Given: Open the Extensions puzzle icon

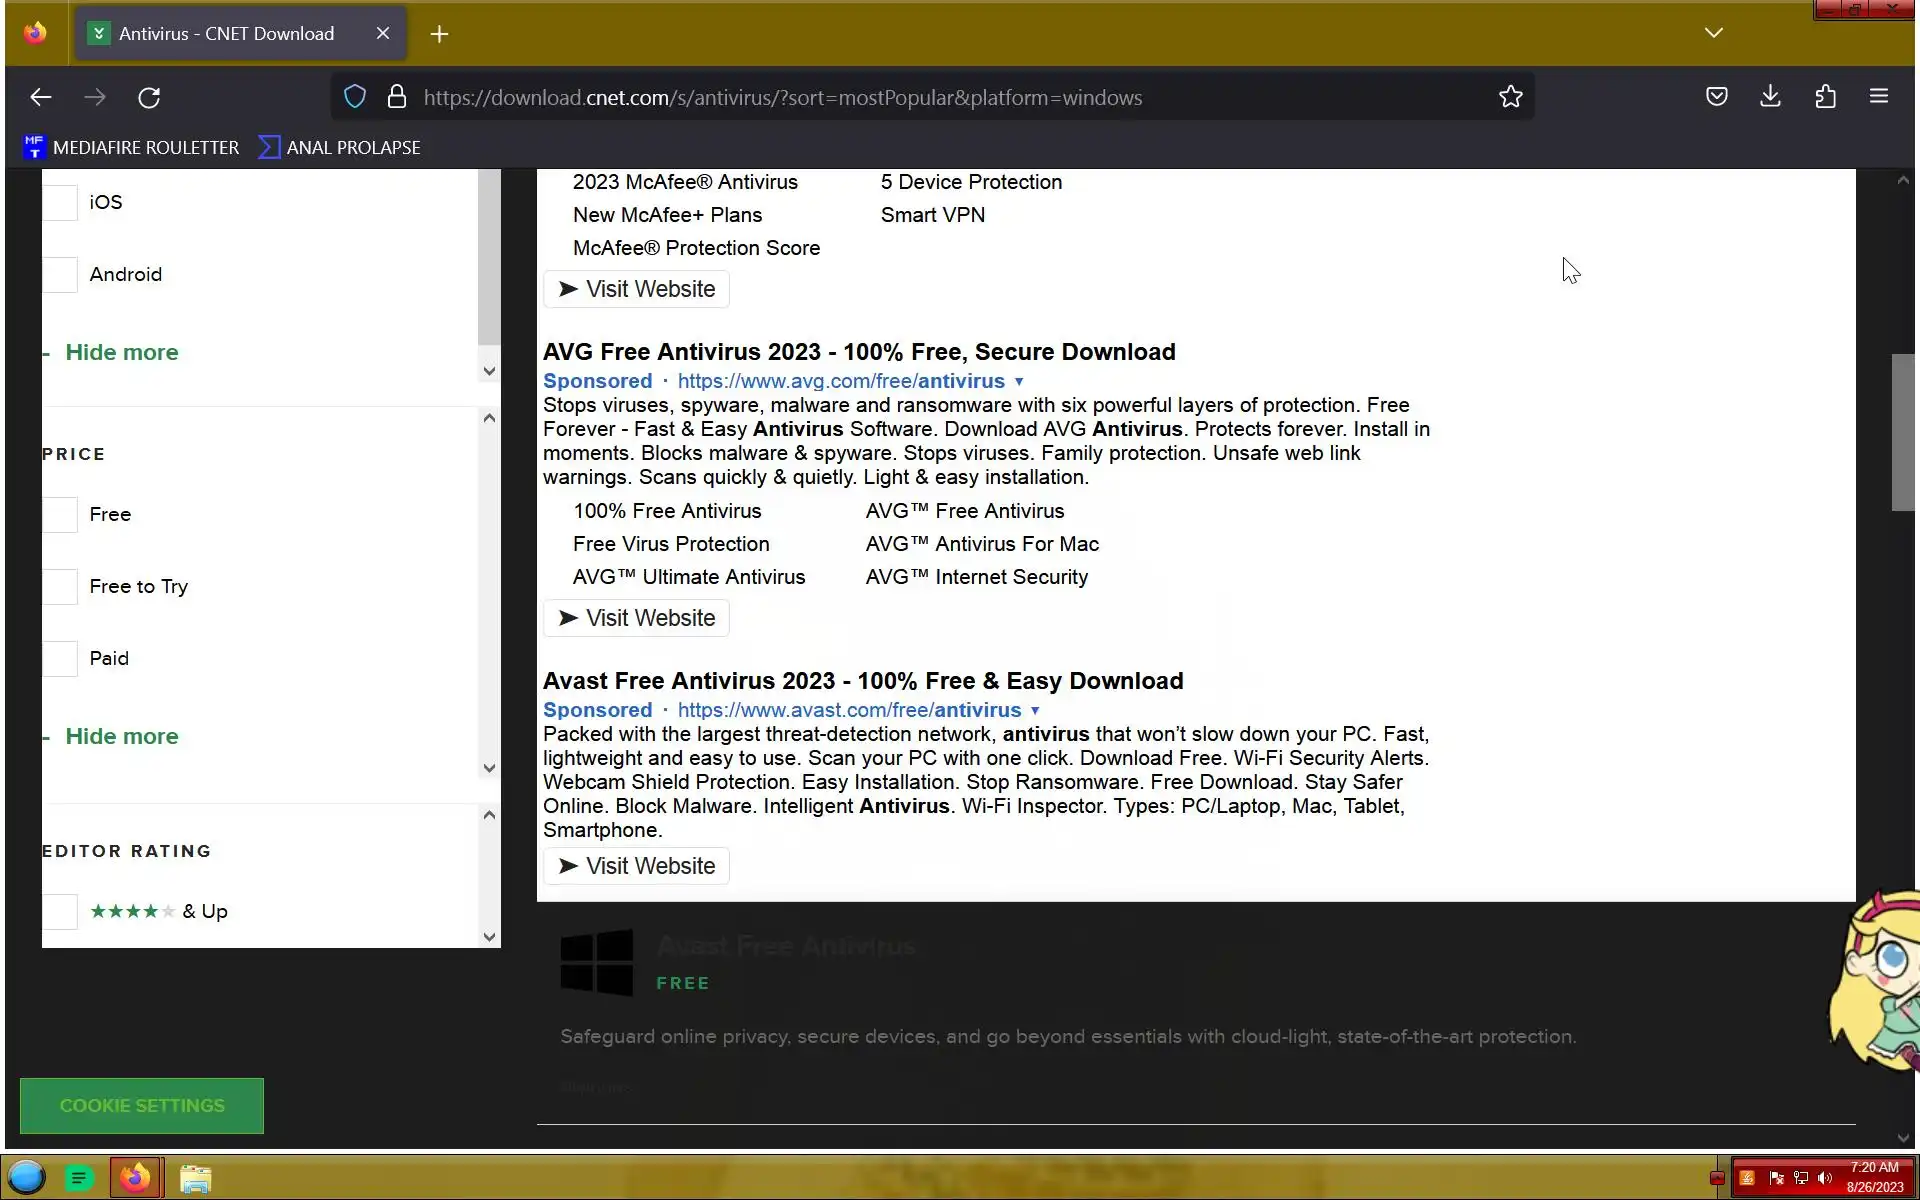Looking at the screenshot, I should pyautogui.click(x=1825, y=97).
